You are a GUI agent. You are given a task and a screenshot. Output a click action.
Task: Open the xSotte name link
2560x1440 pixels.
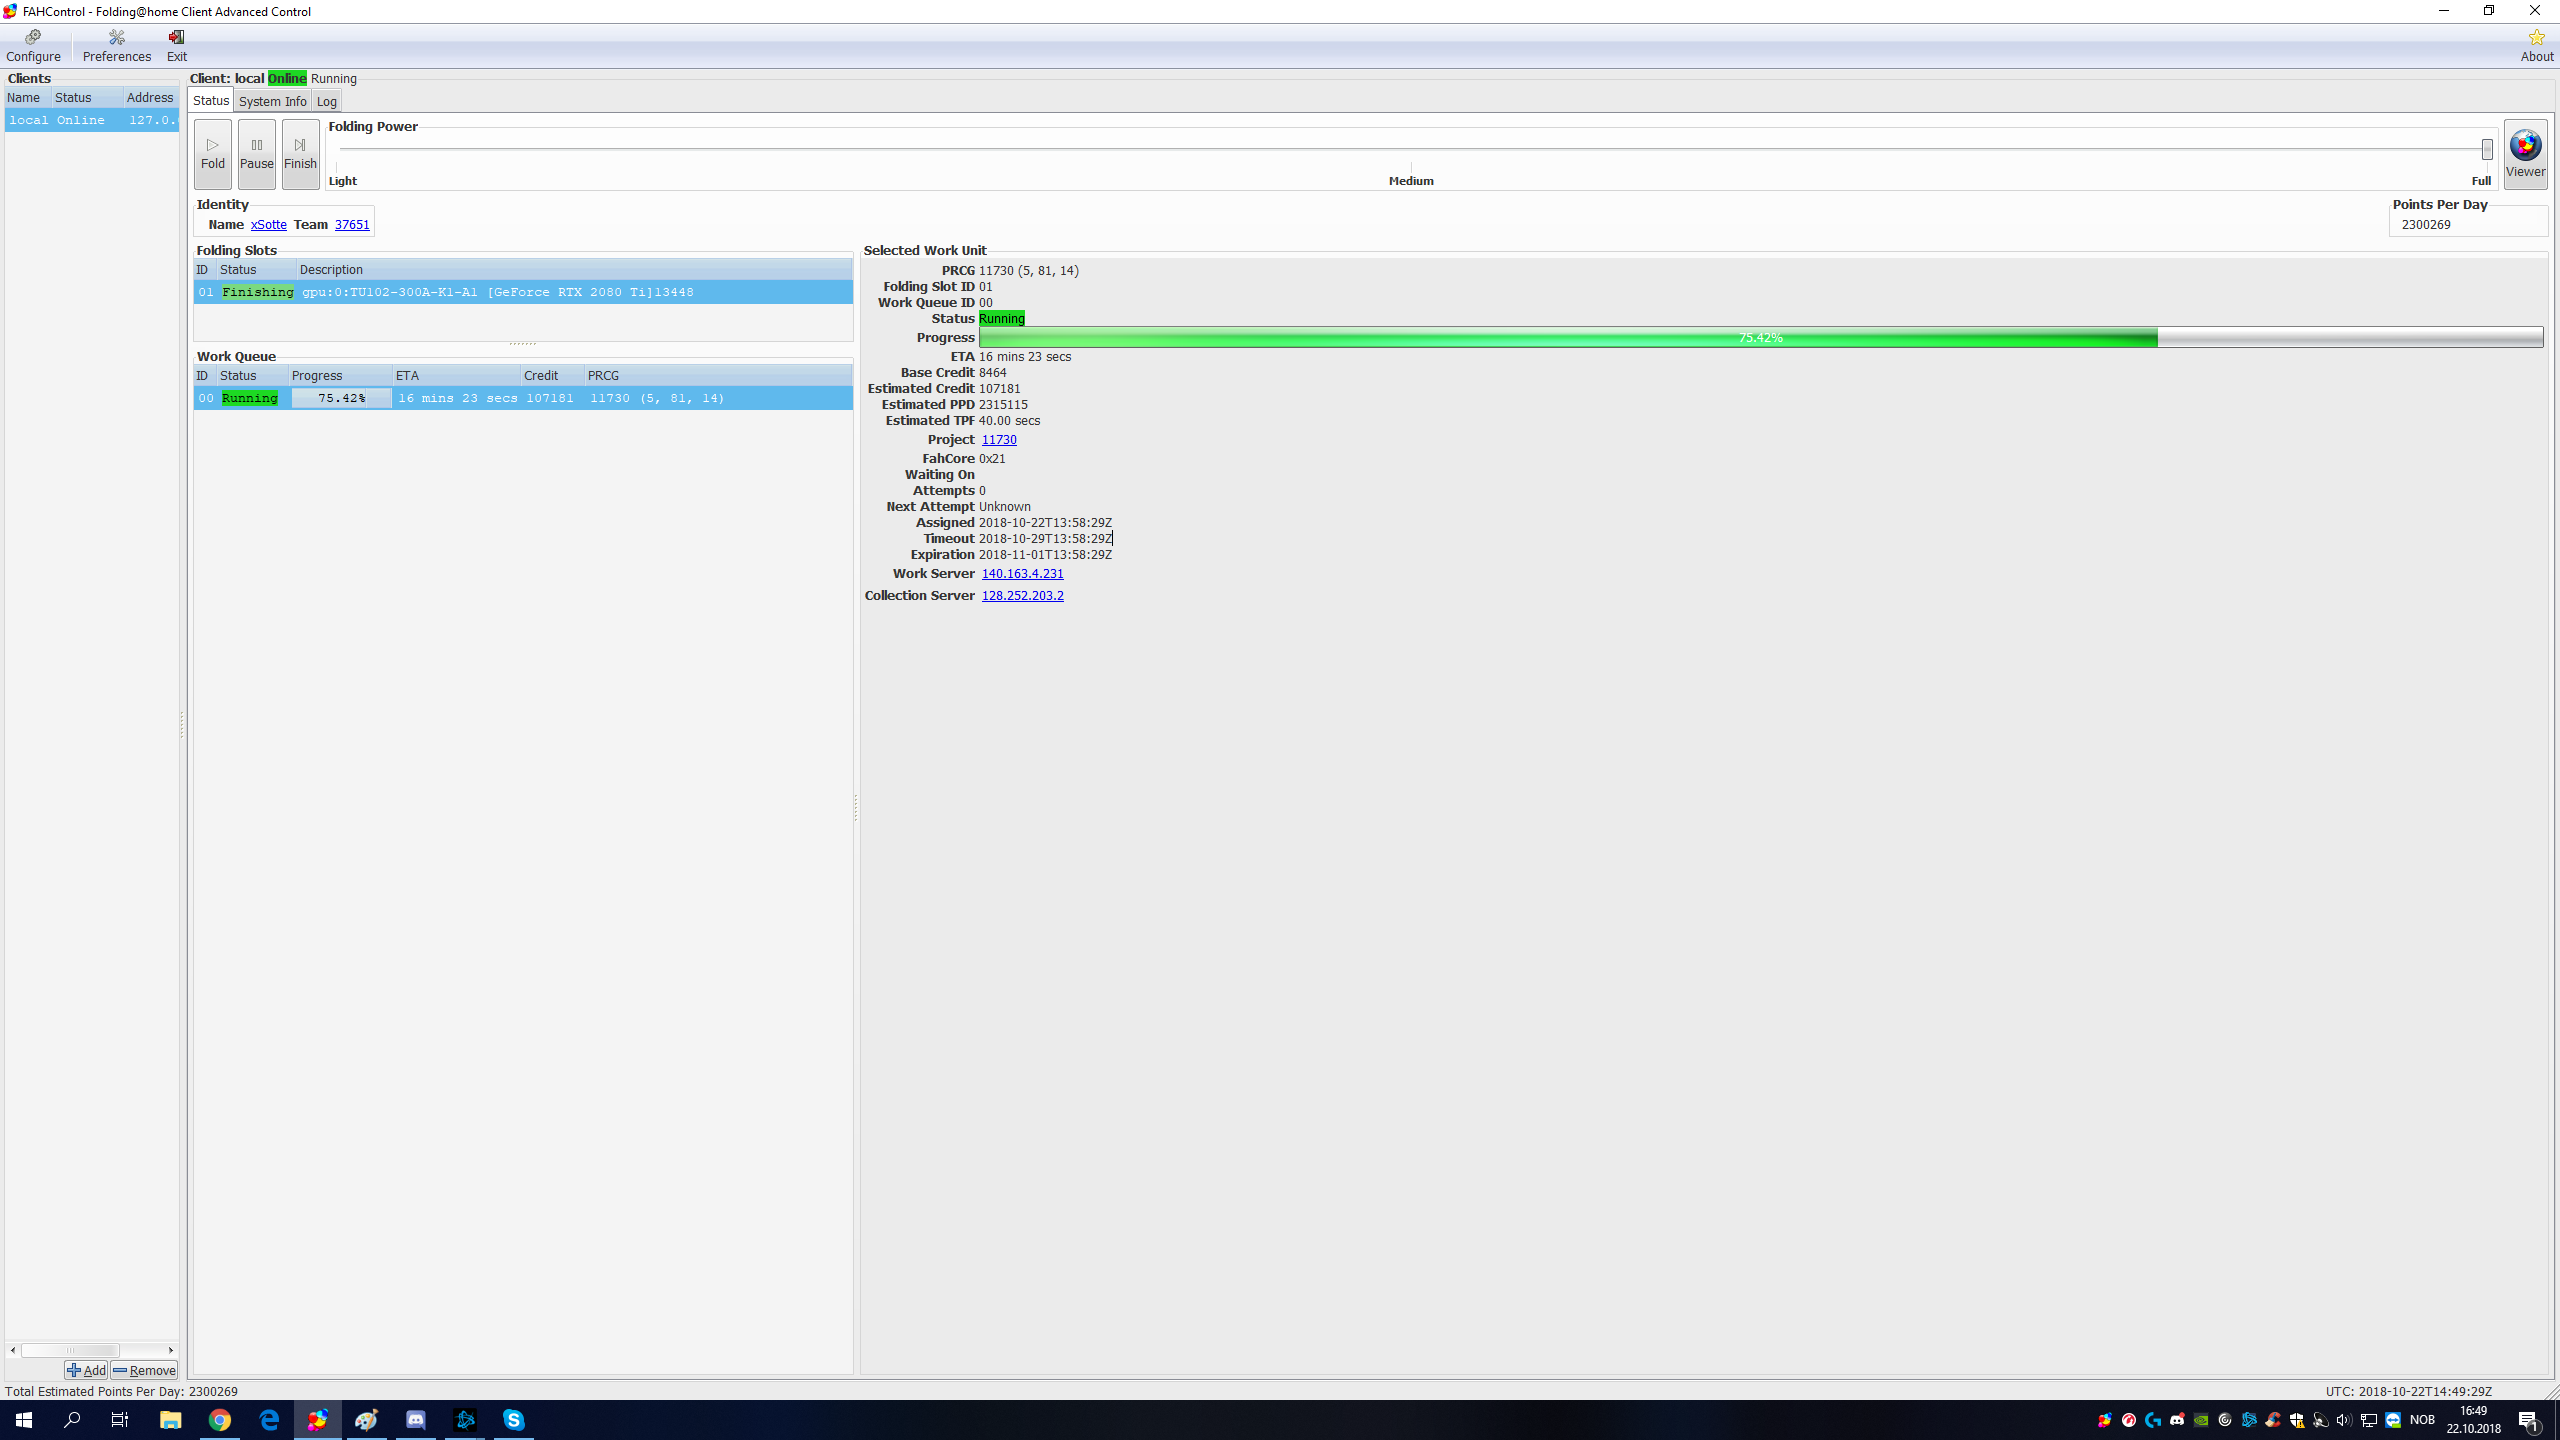[x=268, y=224]
